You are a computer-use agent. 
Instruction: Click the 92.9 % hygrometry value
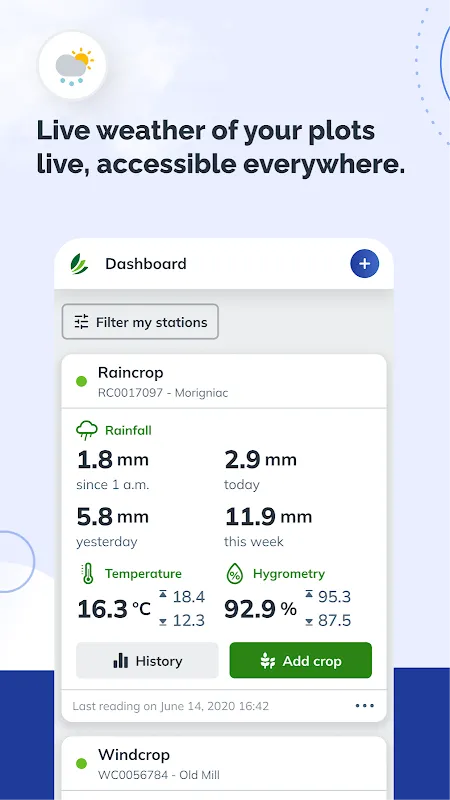260,609
